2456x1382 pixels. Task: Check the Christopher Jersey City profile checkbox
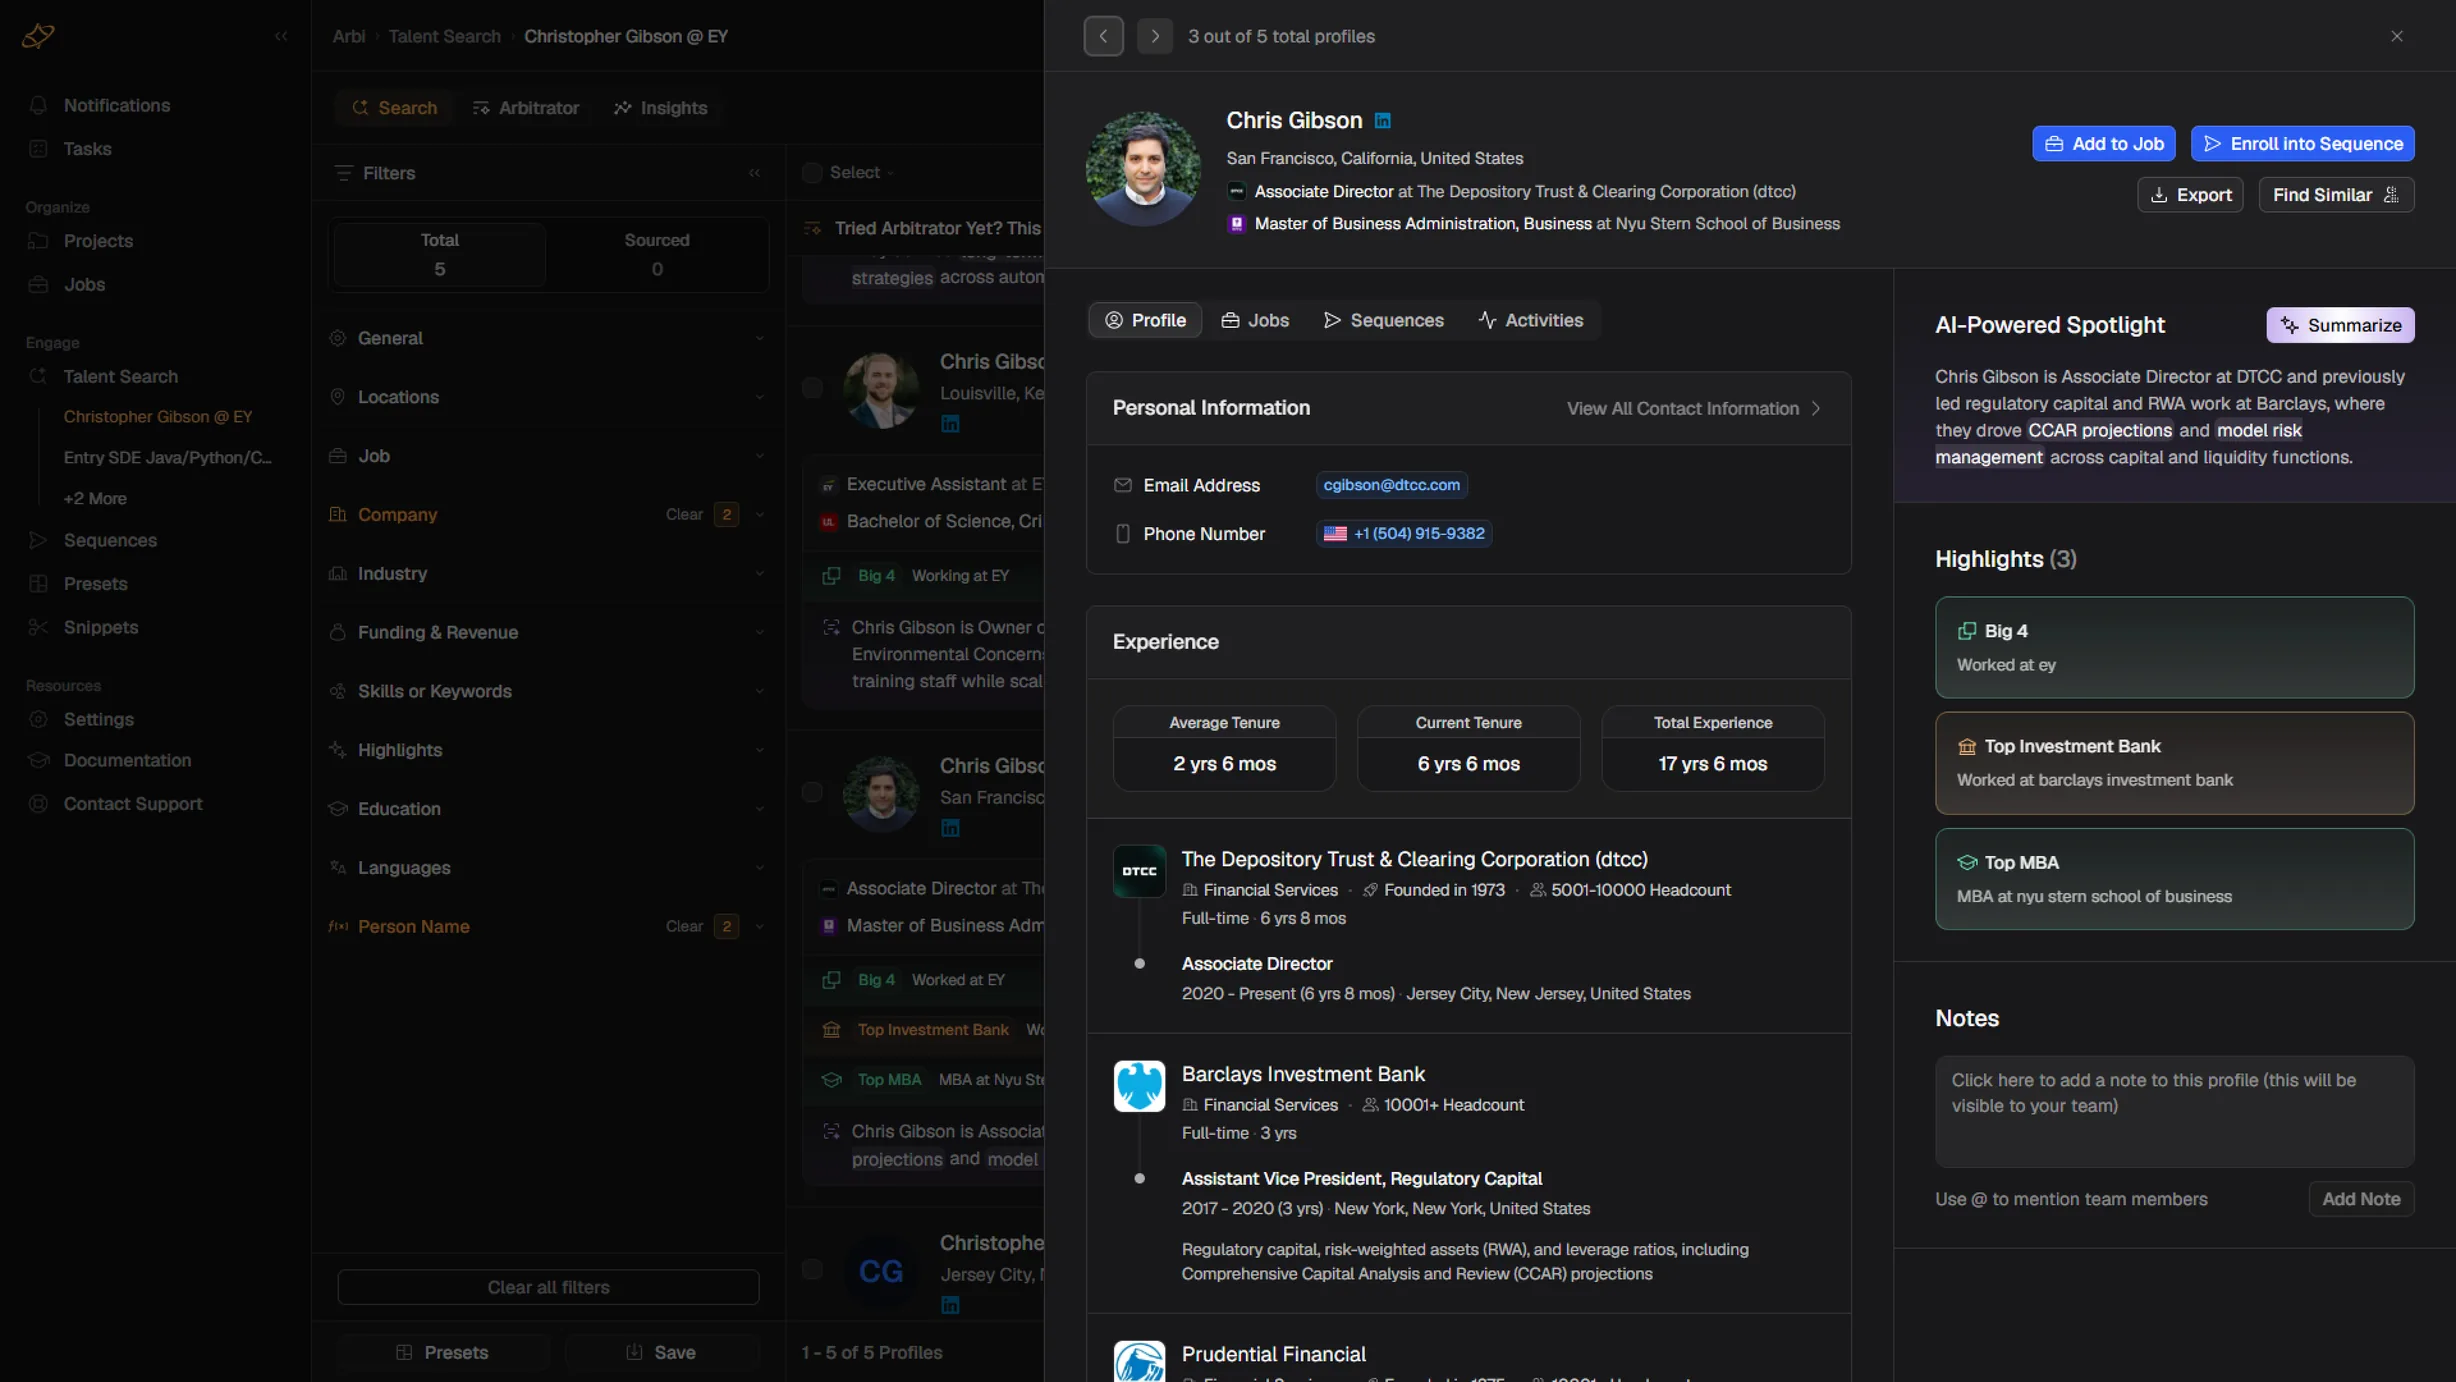[812, 1270]
